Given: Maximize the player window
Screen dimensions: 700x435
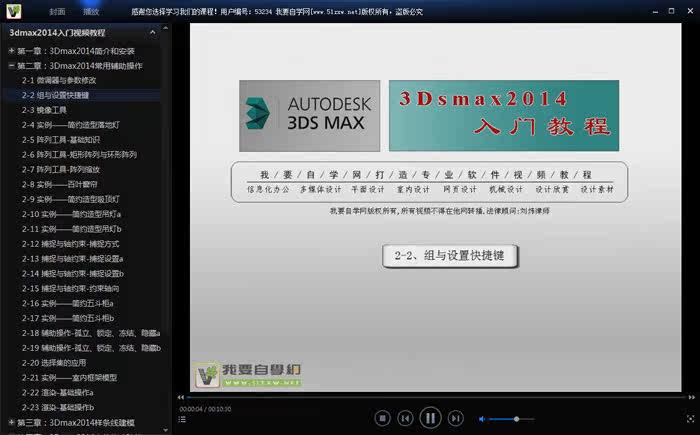Looking at the screenshot, I should tap(671, 11).
